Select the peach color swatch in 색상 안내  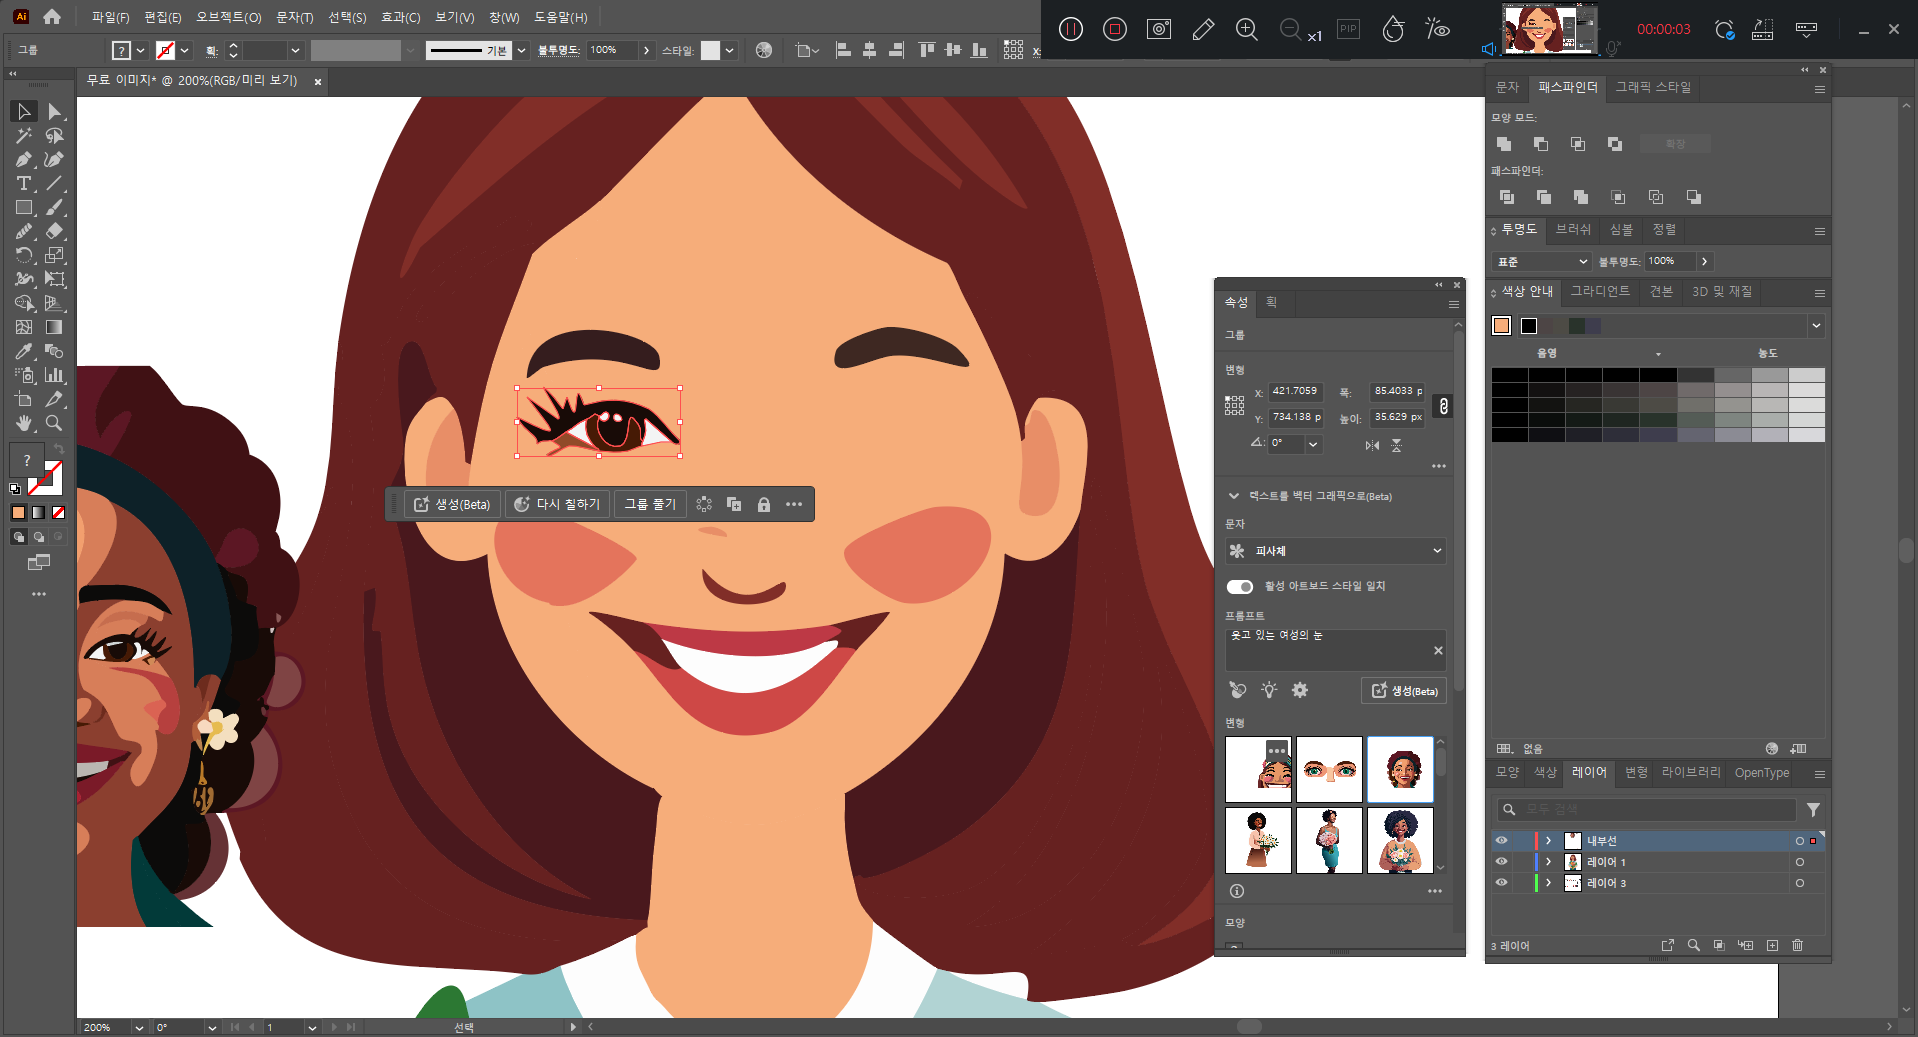coord(1502,326)
